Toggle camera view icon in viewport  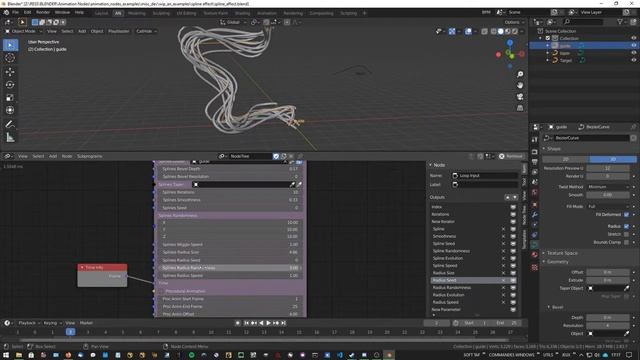coord(520,97)
